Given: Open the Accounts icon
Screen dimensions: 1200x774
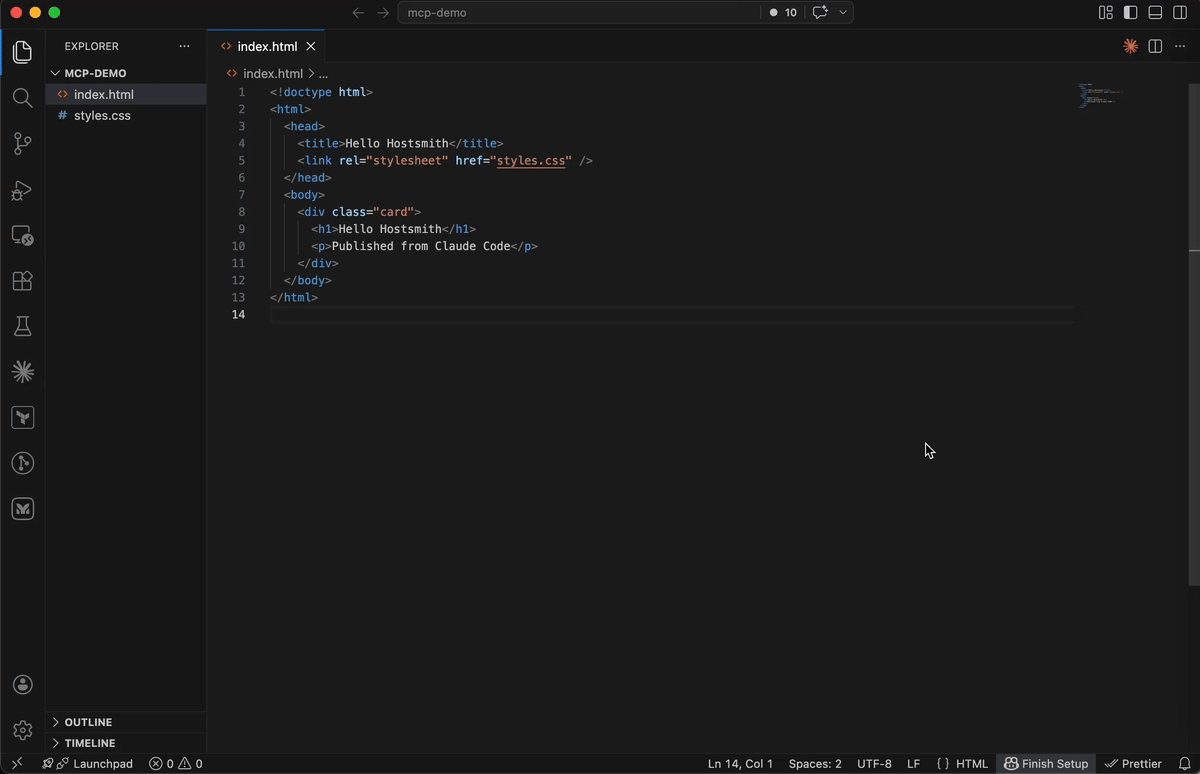Looking at the screenshot, I should [22, 685].
